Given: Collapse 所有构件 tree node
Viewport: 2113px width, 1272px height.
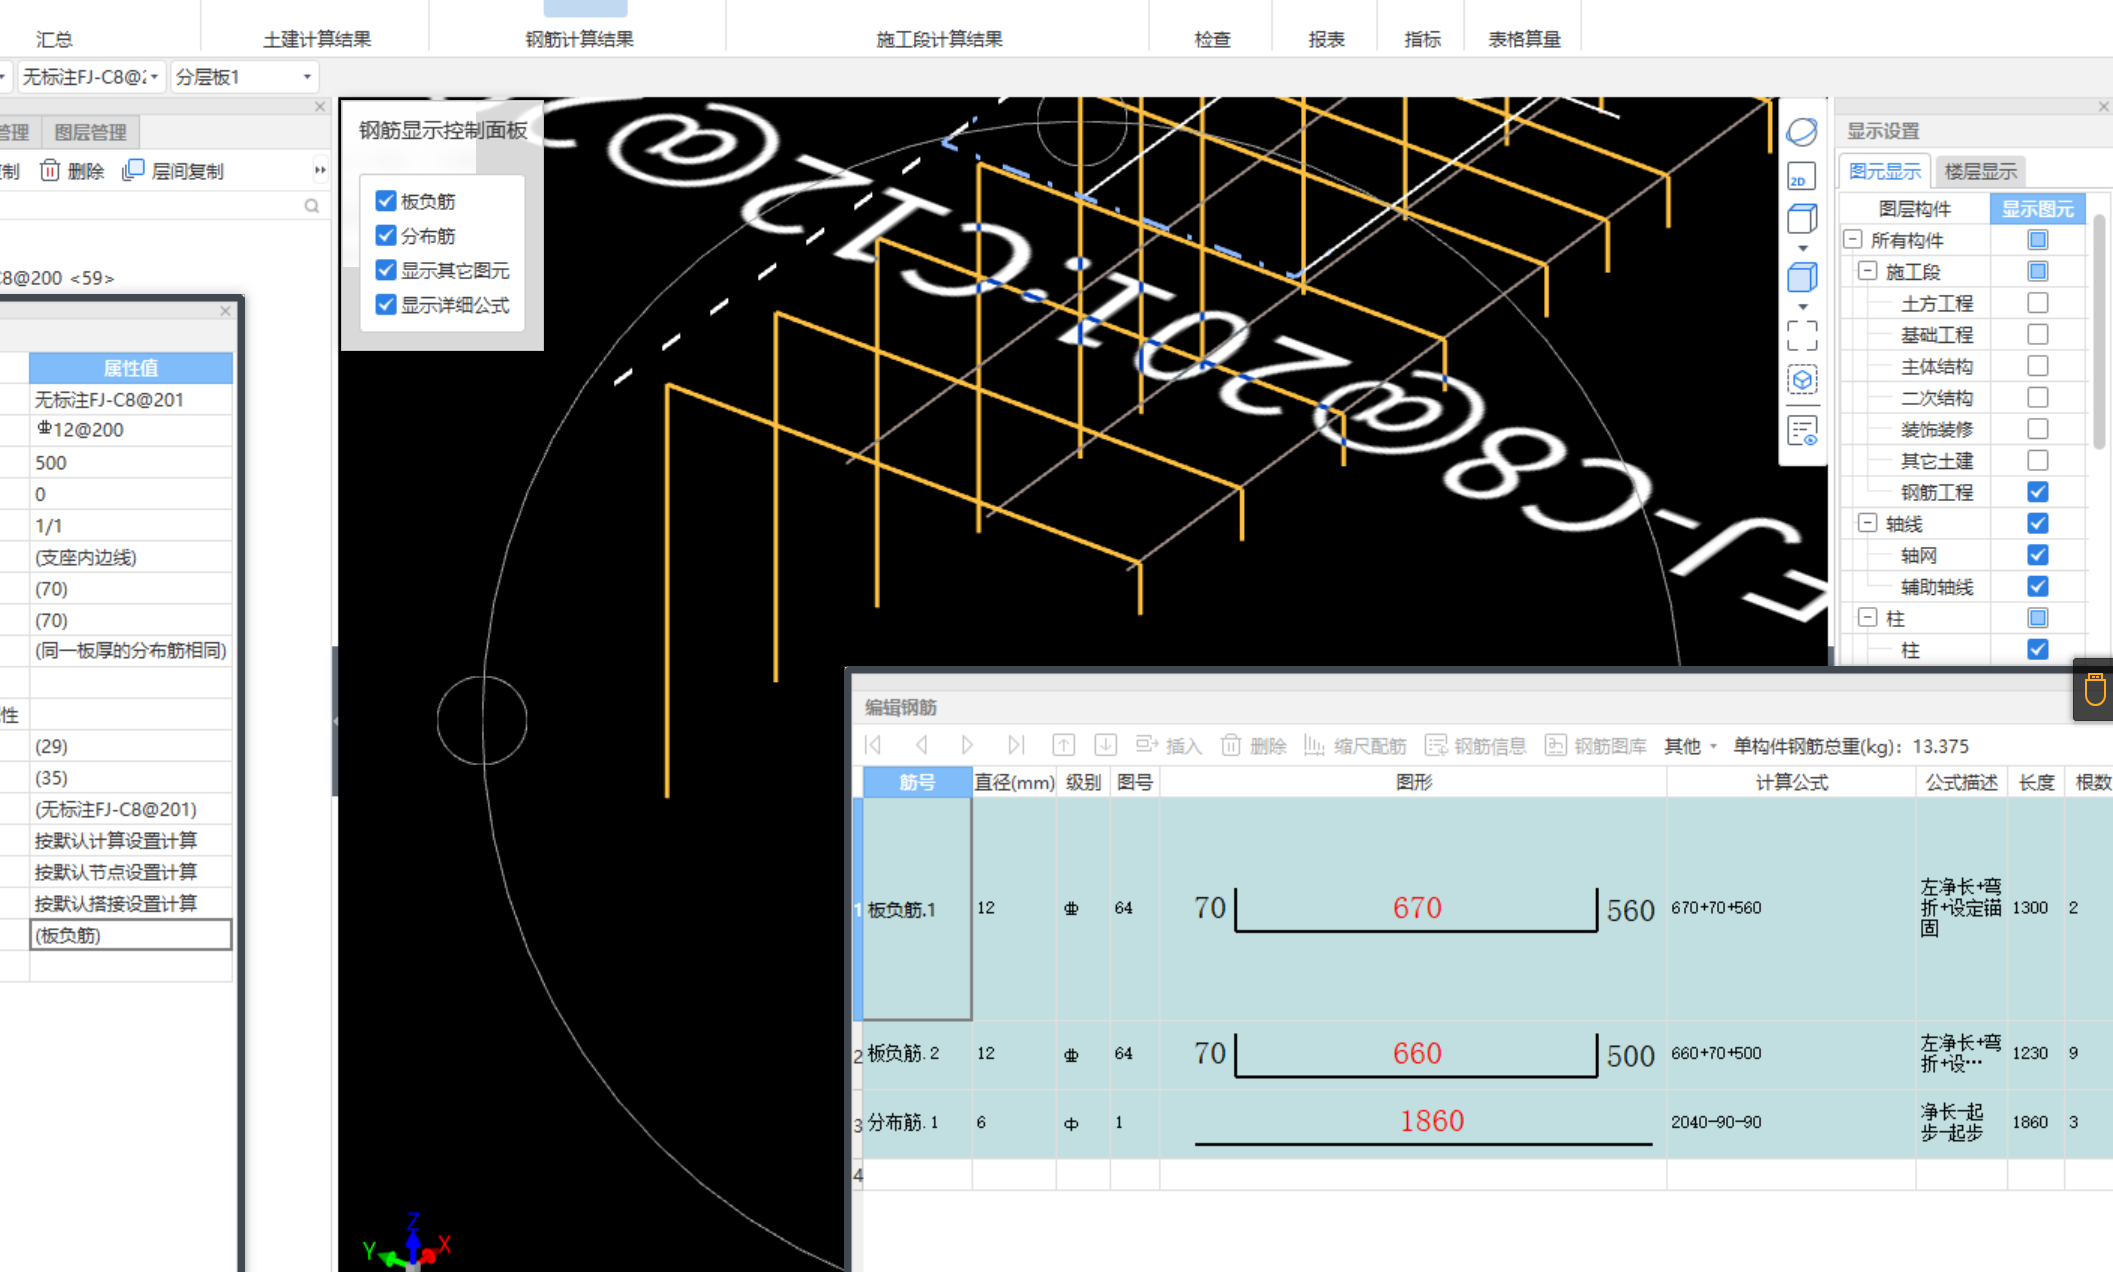Looking at the screenshot, I should [x=1853, y=240].
